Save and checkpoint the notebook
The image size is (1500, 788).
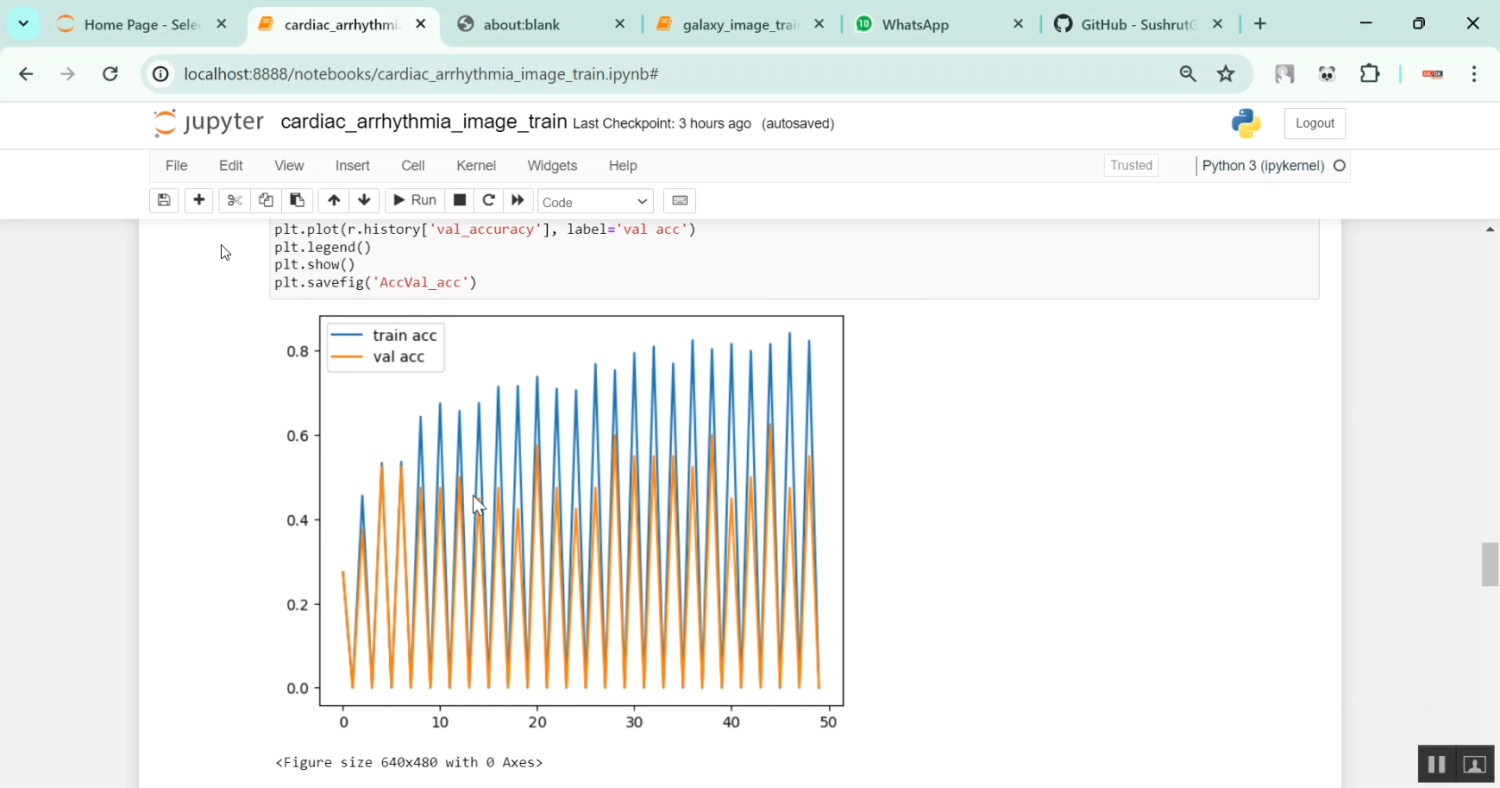point(164,200)
